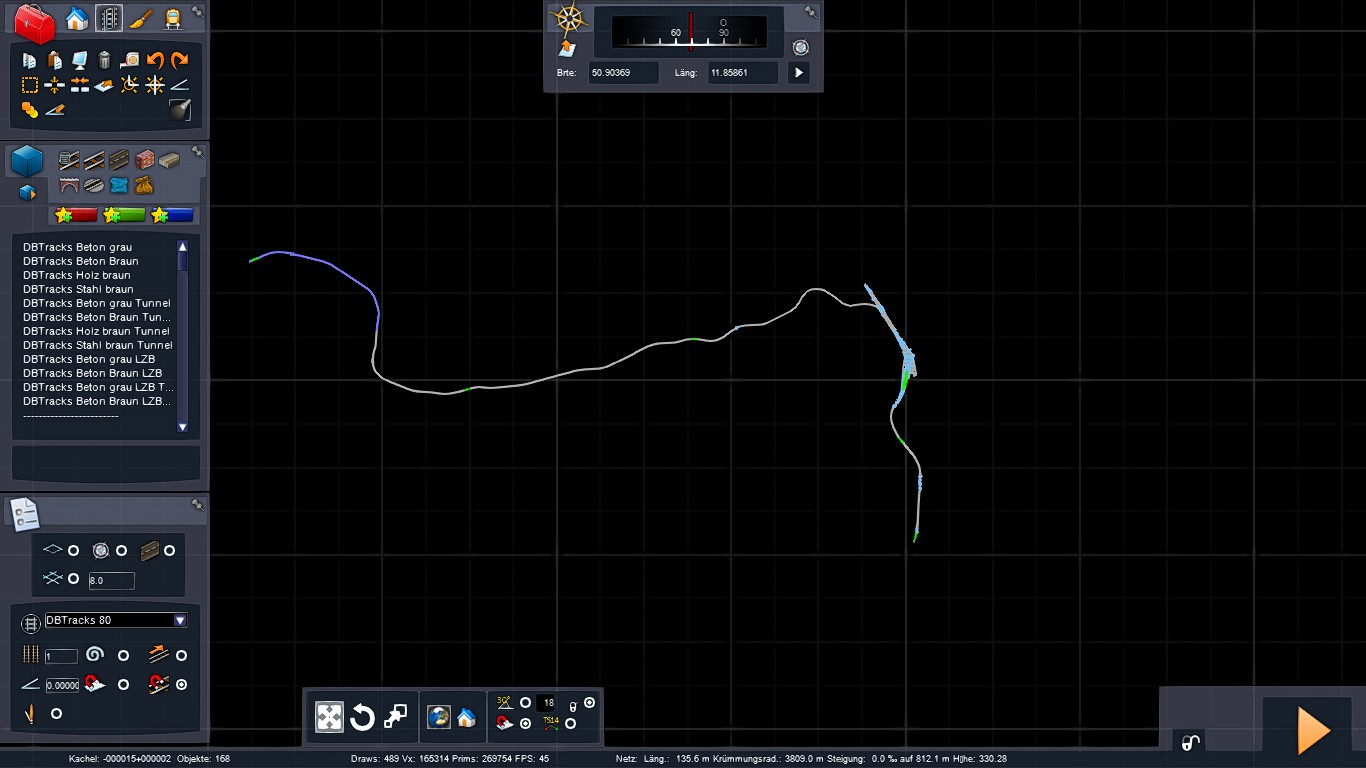
Task: Undo the last action with orange arrow
Action: click(155, 60)
